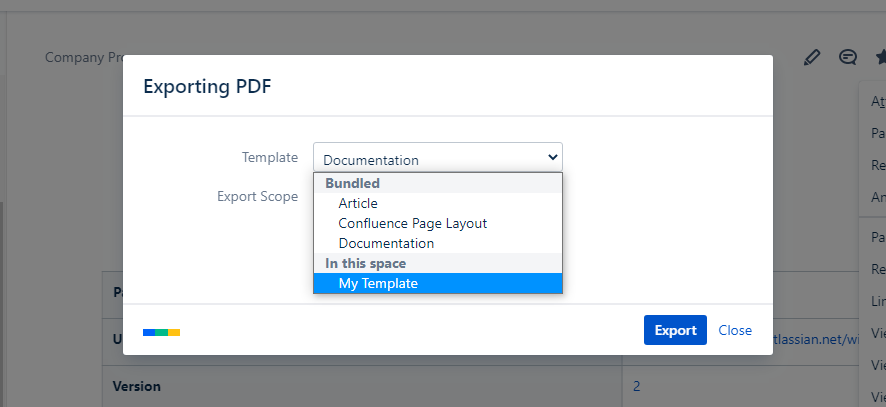This screenshot has height=407, width=886.
Task: Star this page with the star icon
Action: pos(880,58)
